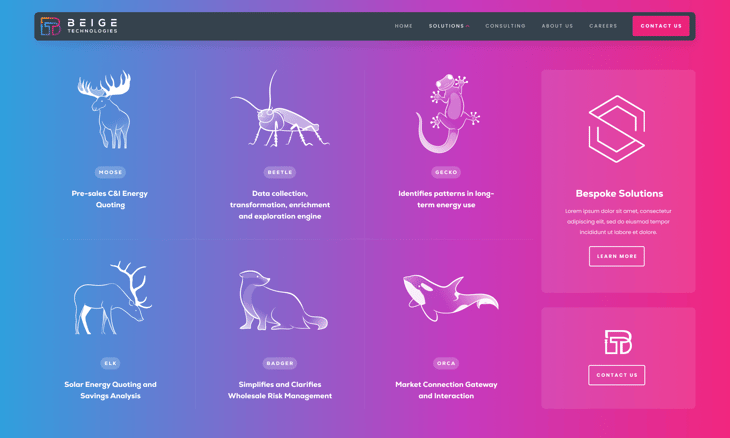Click the ELK label badge
The height and width of the screenshot is (438, 730).
110,363
